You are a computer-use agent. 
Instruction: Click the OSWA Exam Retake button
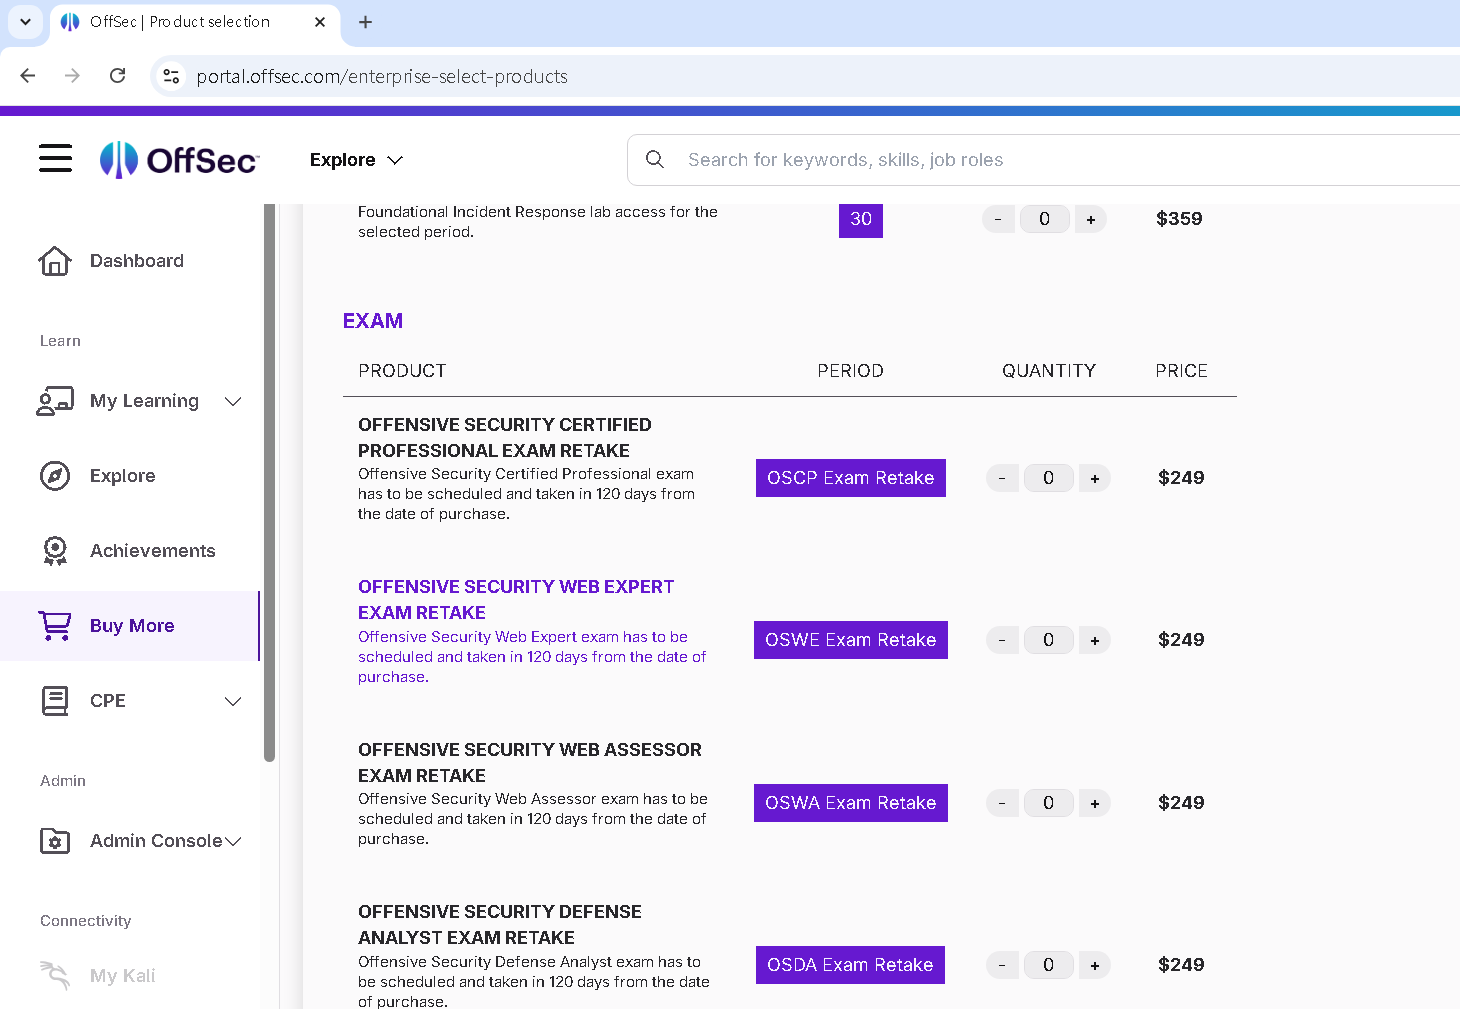[851, 803]
